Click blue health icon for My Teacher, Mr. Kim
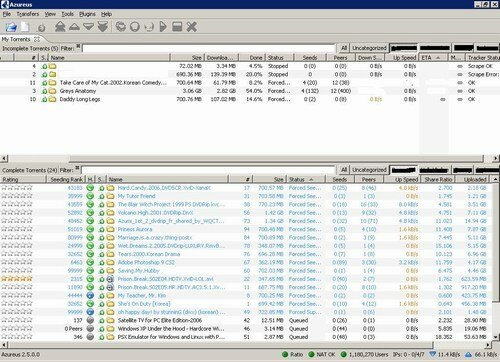The width and height of the screenshot is (500, 362). coord(90,295)
